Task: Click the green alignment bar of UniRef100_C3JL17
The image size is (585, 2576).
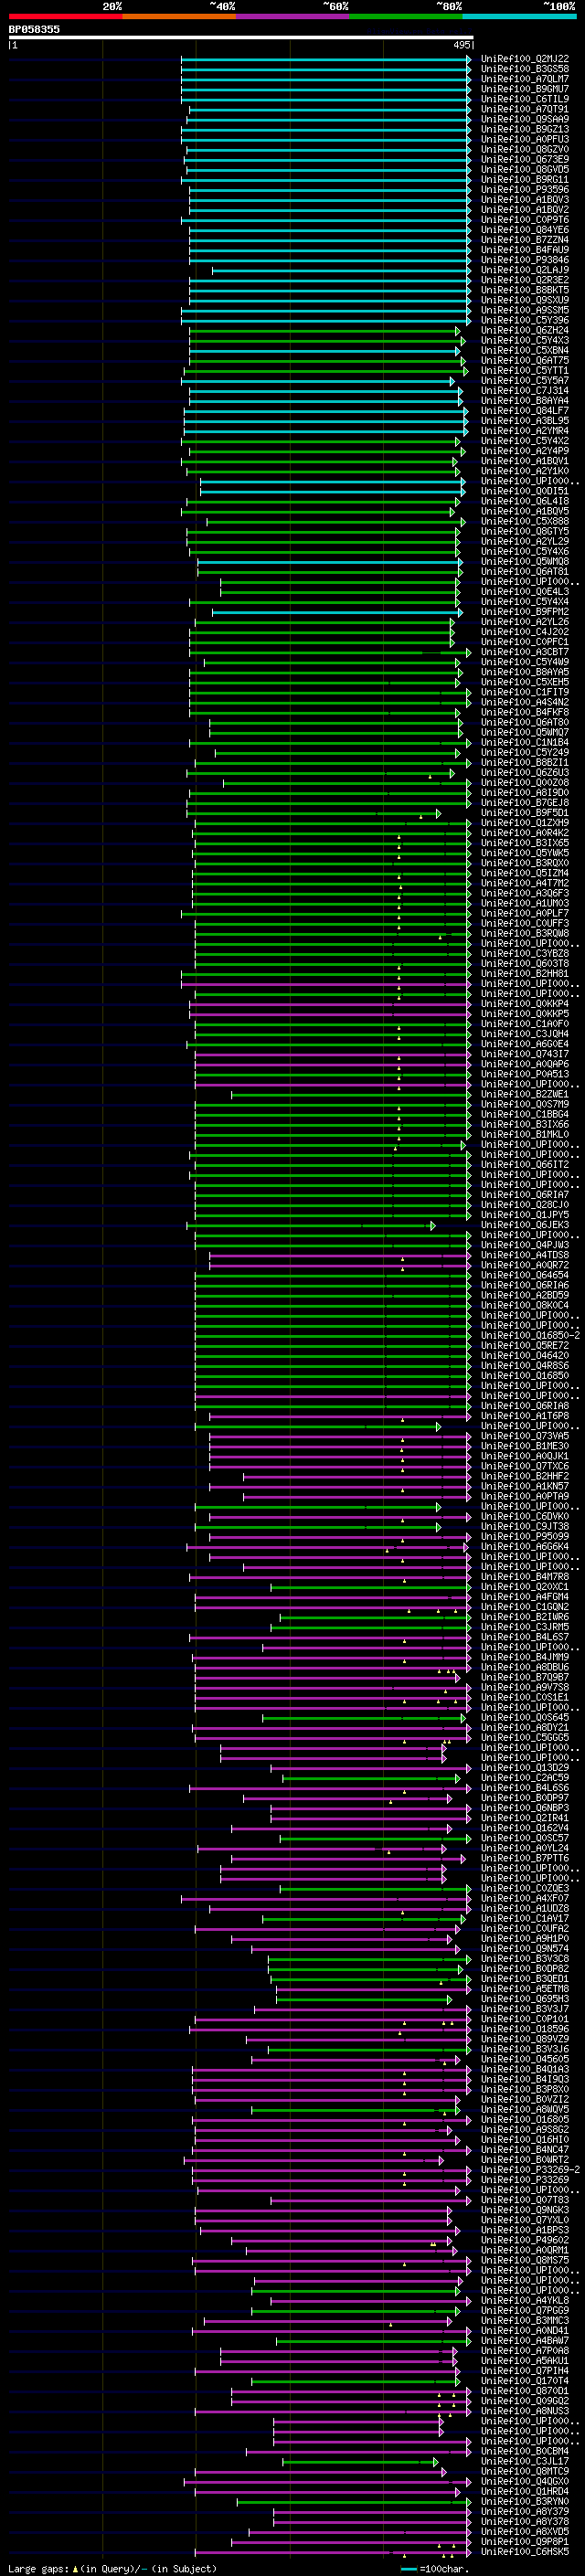Action: click(359, 2460)
